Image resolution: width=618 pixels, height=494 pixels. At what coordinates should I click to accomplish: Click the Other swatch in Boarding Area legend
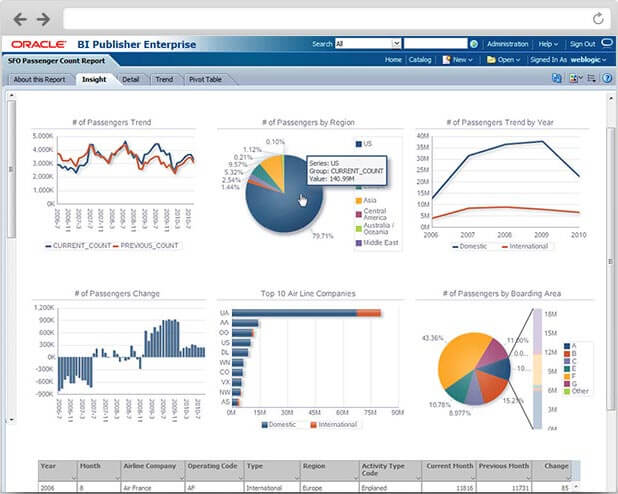point(567,391)
